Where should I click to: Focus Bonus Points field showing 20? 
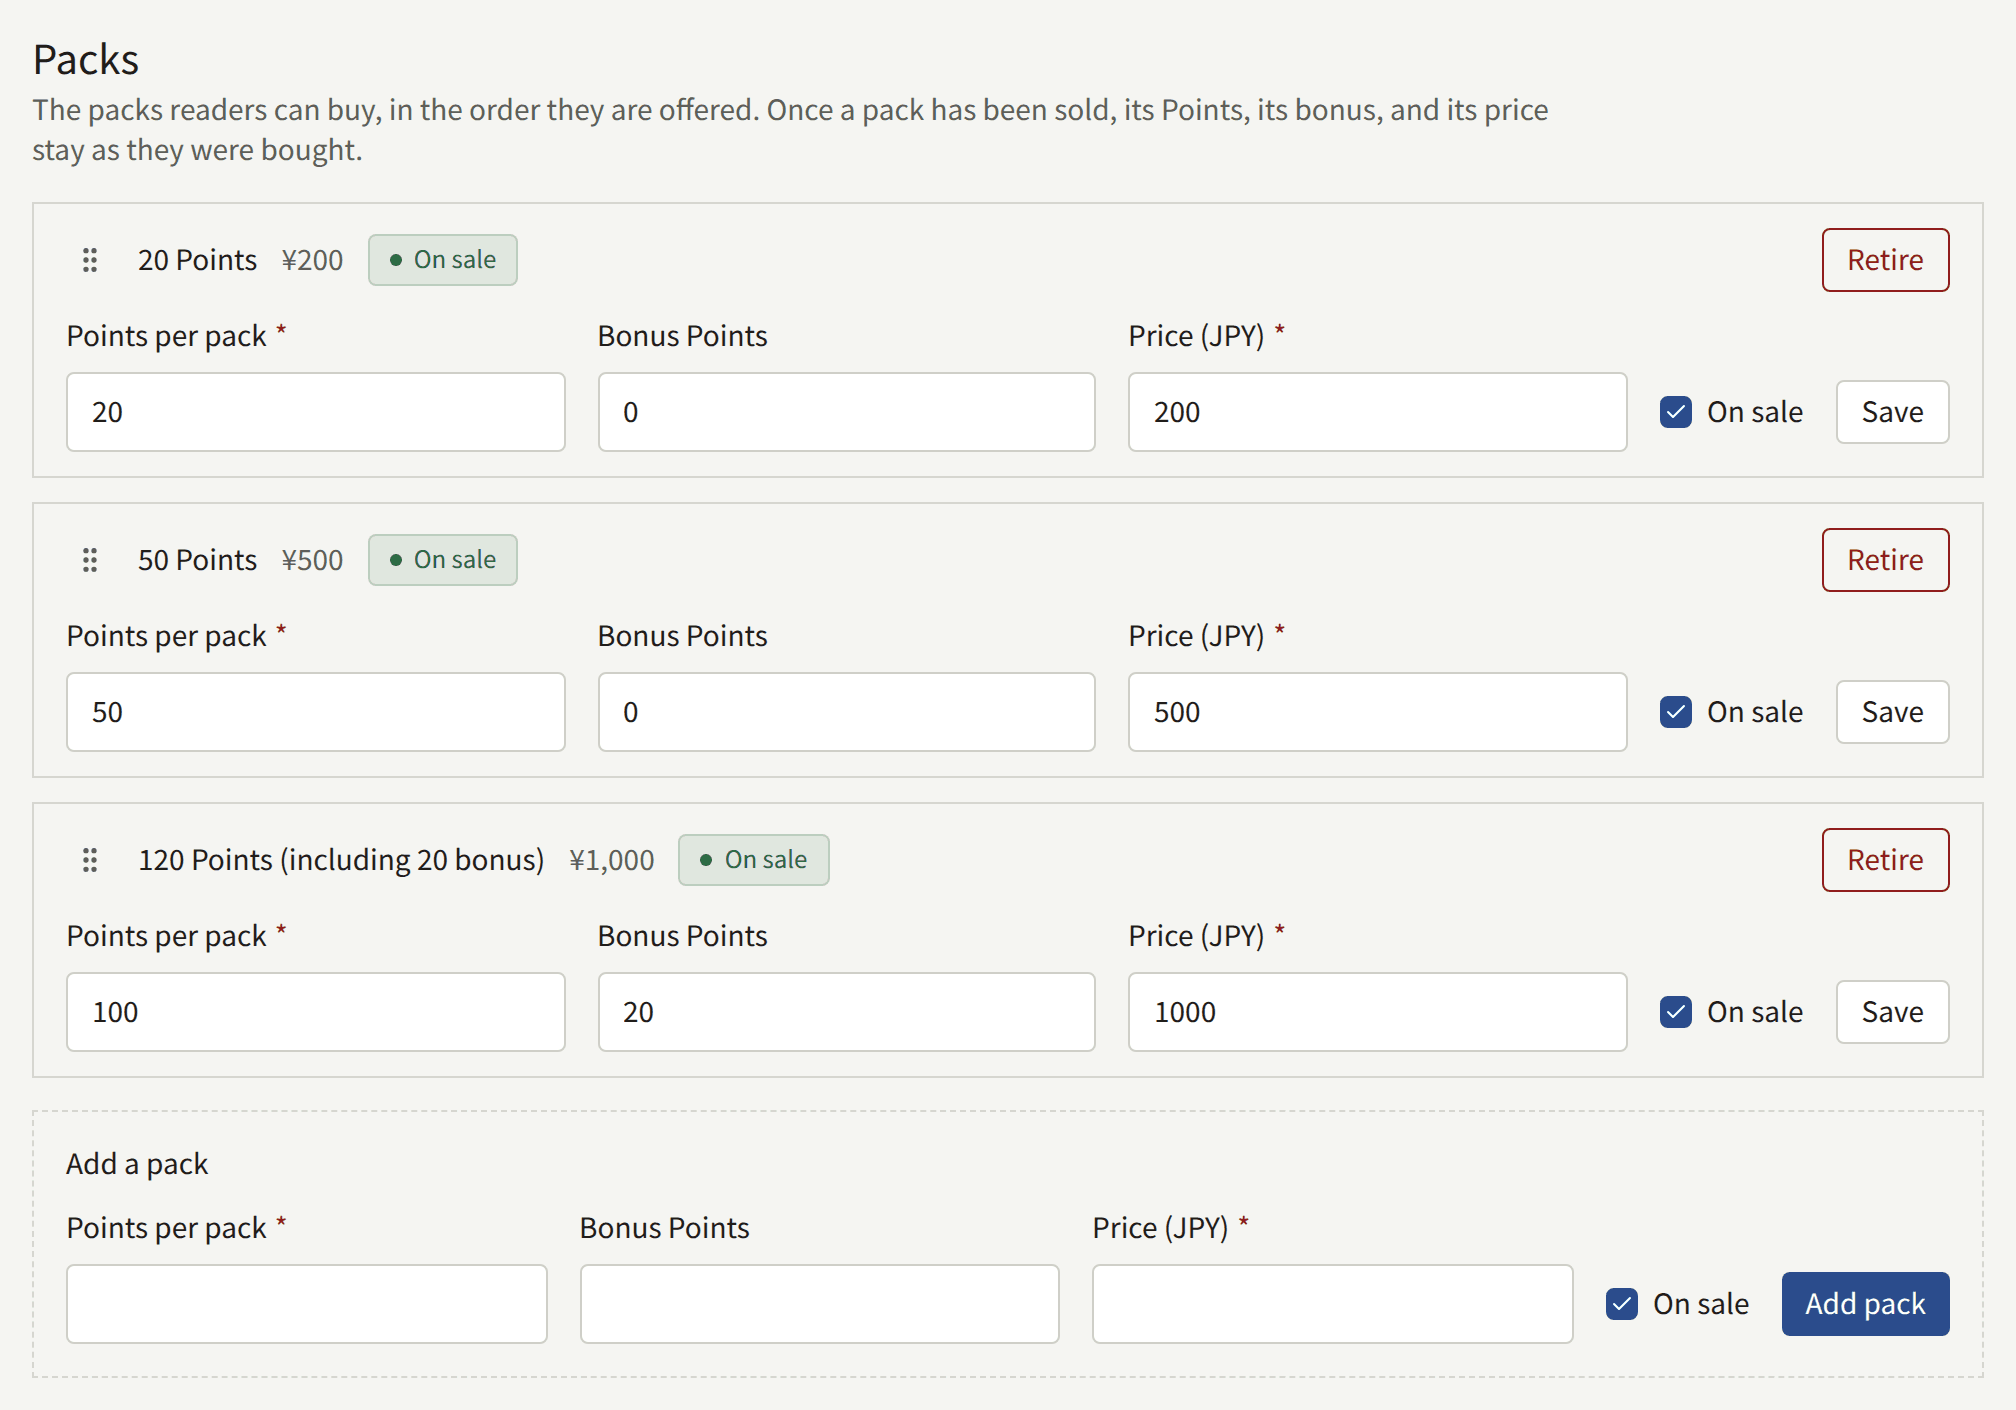[846, 1012]
